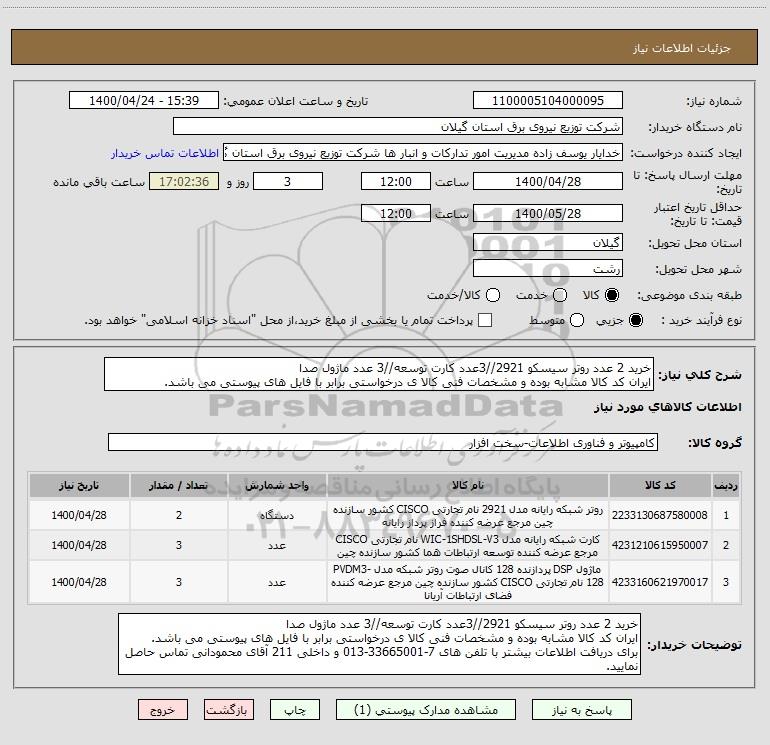
Task: Click the price validity time 12:00 field
Action: pos(396,214)
